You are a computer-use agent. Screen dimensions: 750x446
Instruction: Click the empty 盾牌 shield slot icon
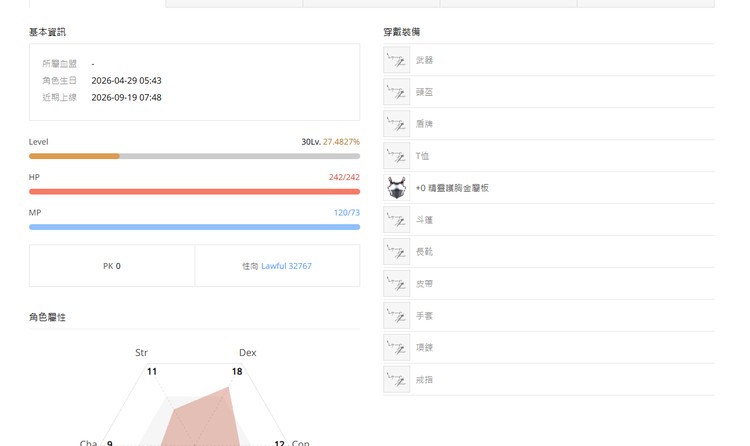click(397, 123)
